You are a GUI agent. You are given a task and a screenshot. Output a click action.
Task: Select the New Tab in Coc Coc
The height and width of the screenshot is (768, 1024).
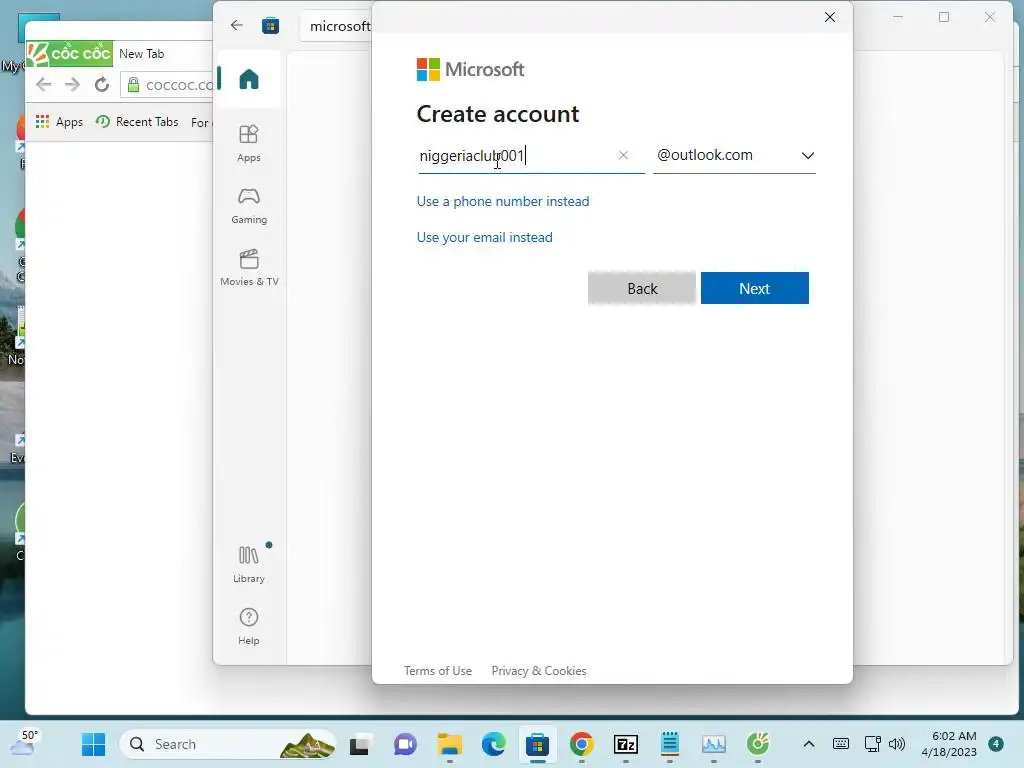click(142, 54)
